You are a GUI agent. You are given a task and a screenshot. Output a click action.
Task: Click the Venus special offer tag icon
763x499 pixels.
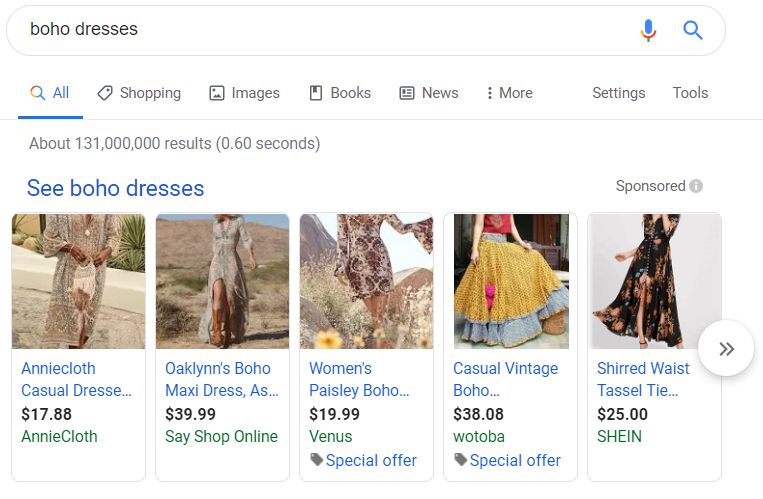click(x=317, y=460)
